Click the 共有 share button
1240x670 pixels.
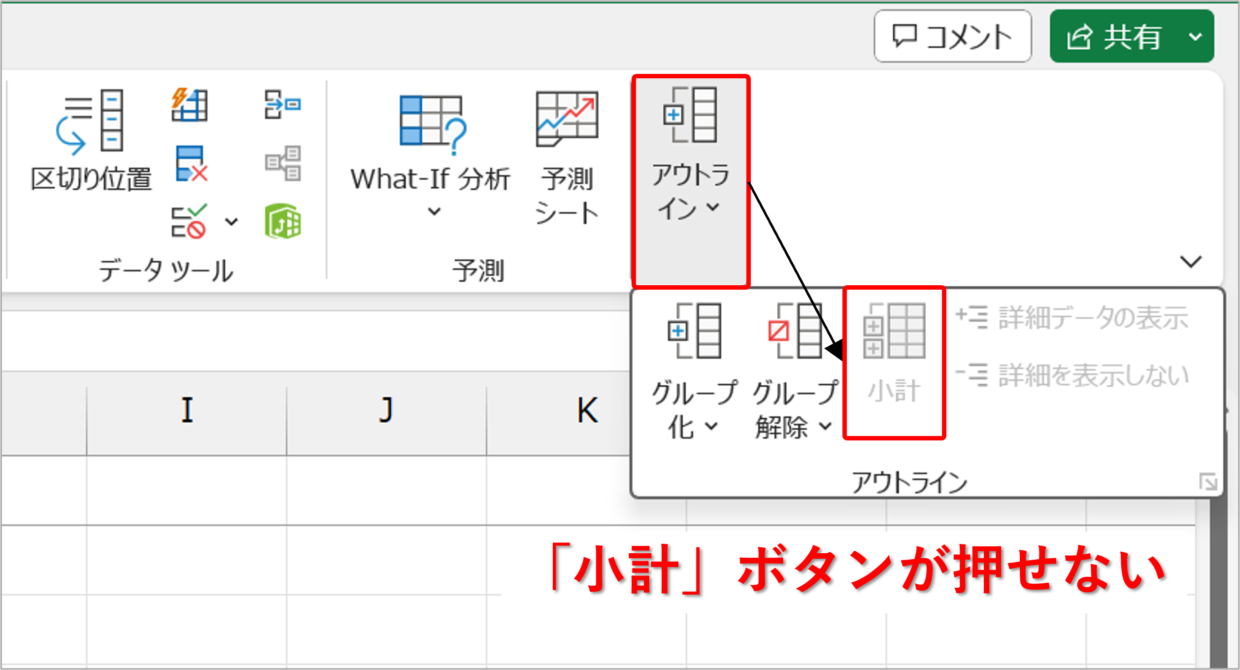(1115, 37)
